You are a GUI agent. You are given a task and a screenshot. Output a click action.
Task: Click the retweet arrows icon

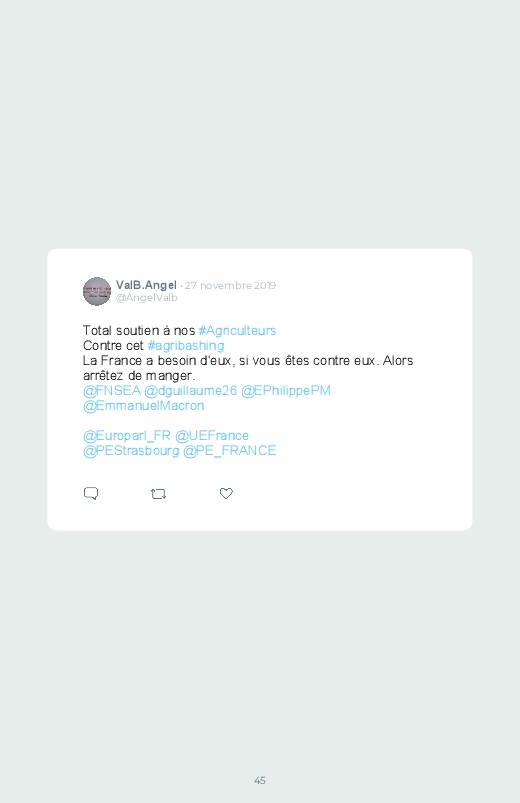pos(158,494)
